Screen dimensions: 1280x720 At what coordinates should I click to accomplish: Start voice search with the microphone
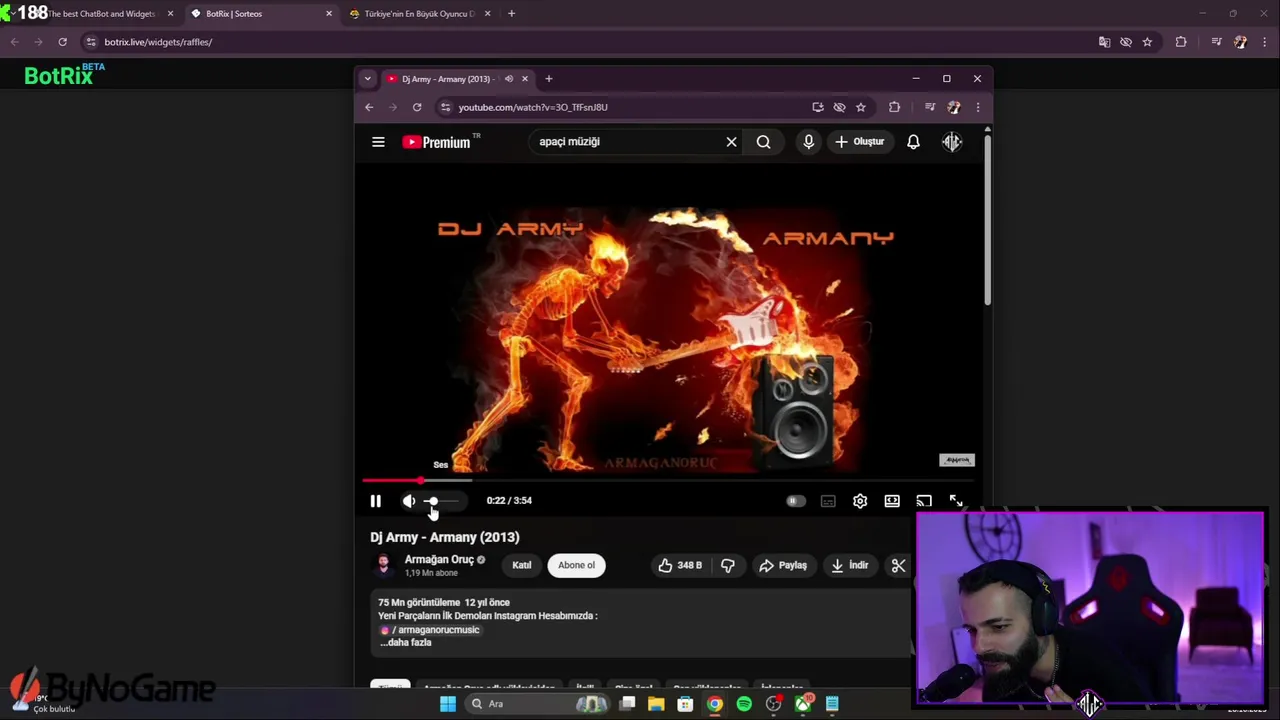coord(808,142)
